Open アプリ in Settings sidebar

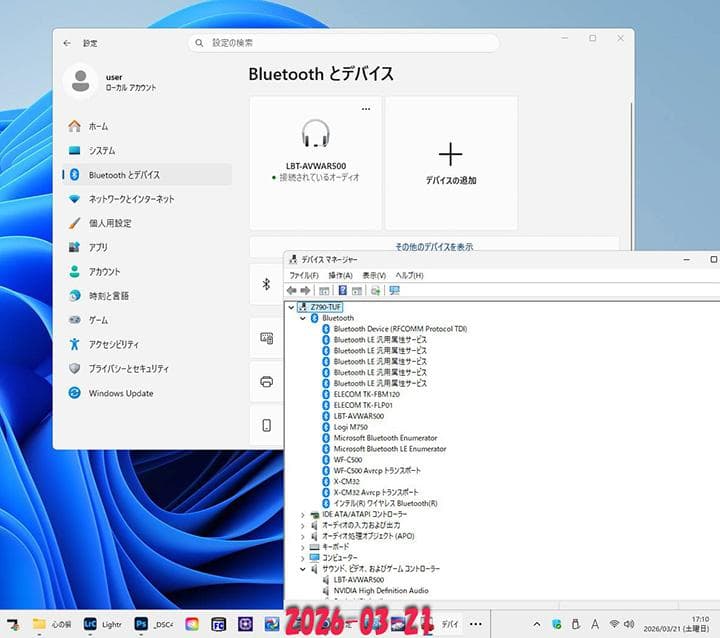(146, 247)
